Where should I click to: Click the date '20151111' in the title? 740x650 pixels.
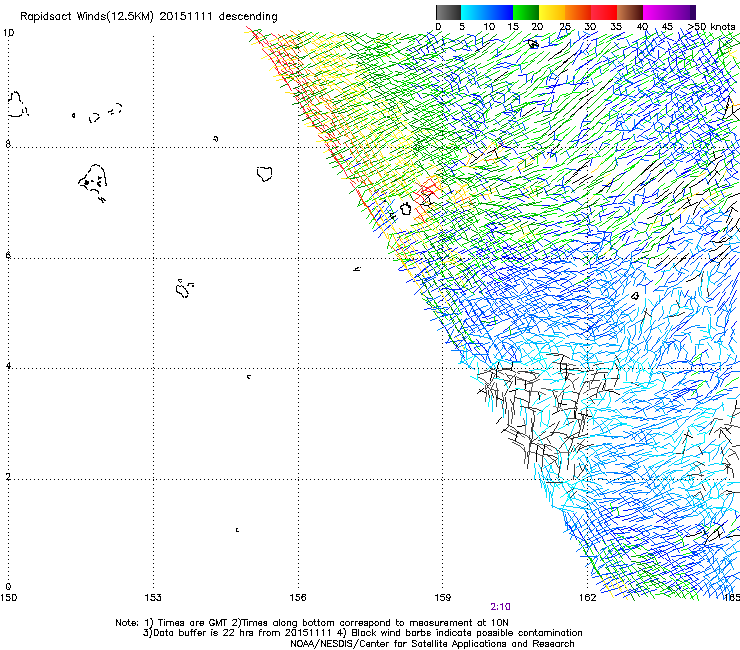pos(185,17)
